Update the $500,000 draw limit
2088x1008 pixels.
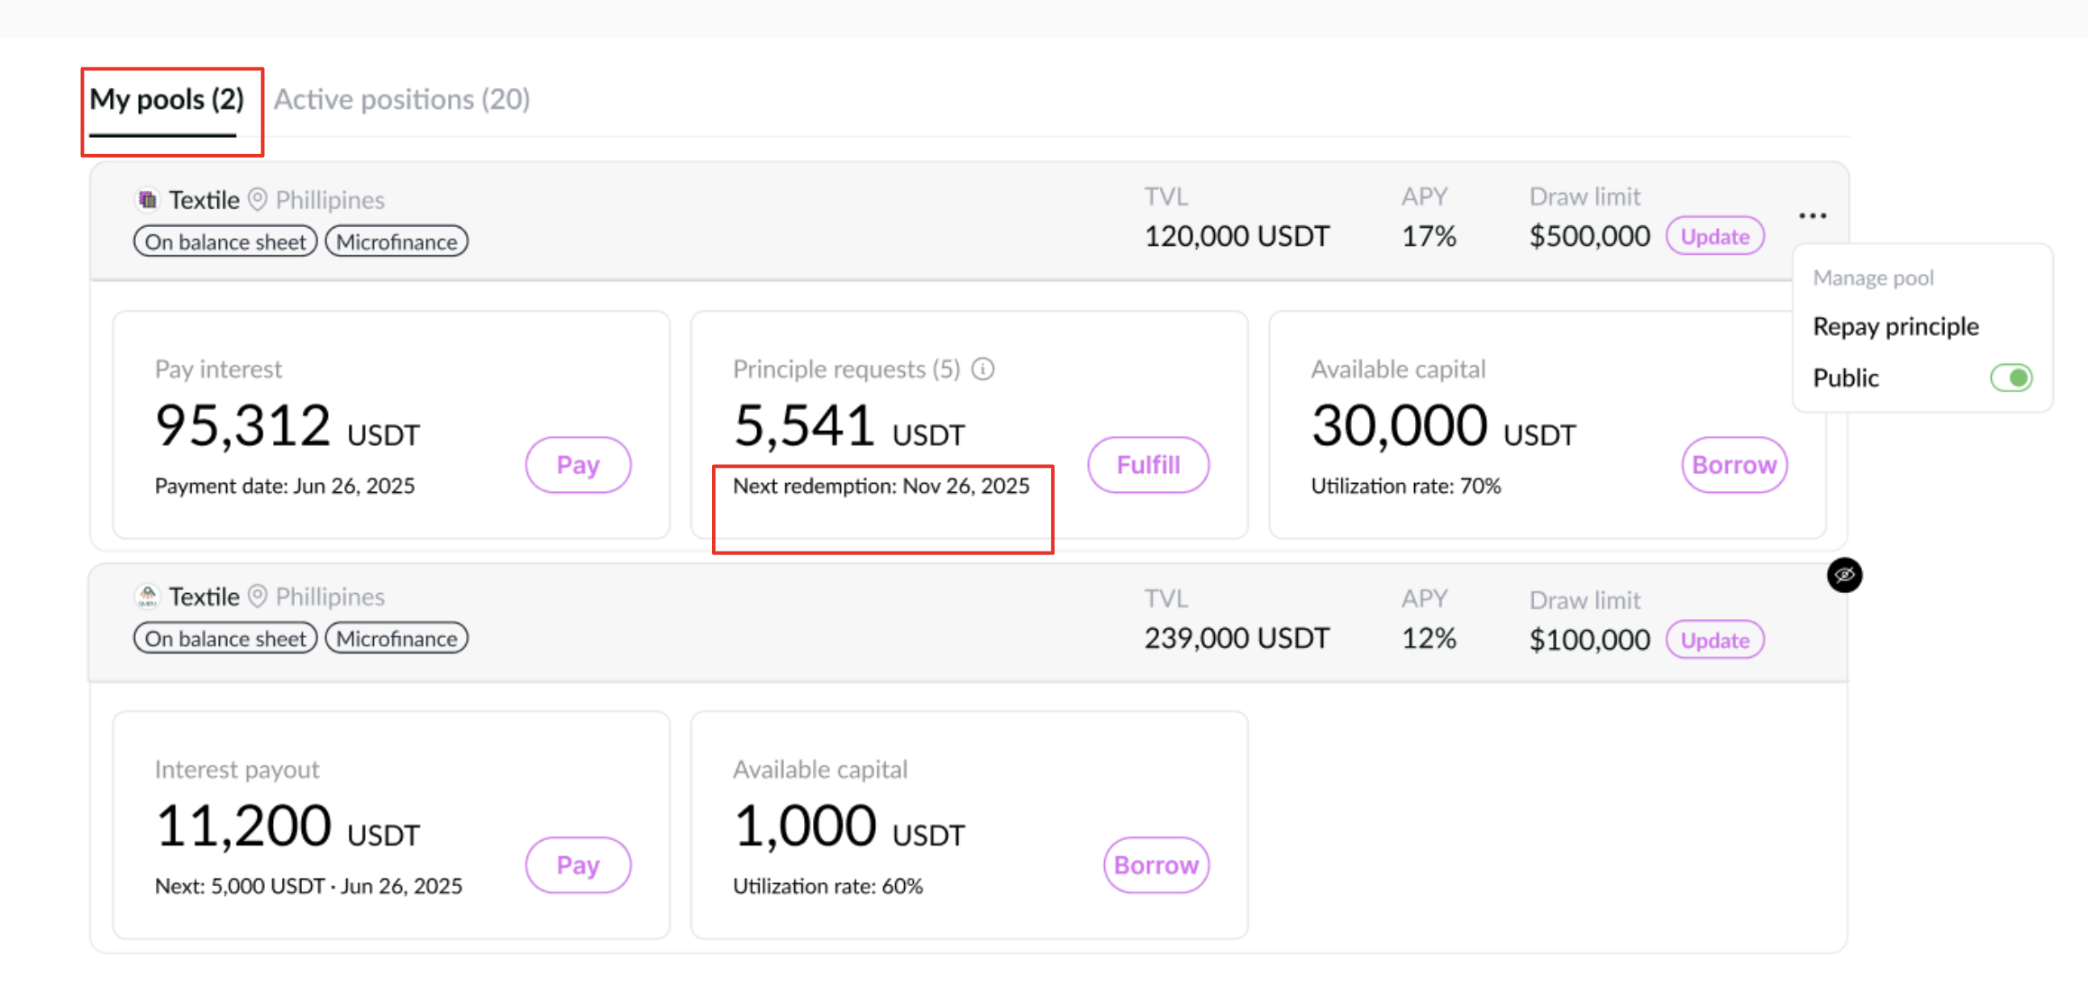(x=1714, y=237)
